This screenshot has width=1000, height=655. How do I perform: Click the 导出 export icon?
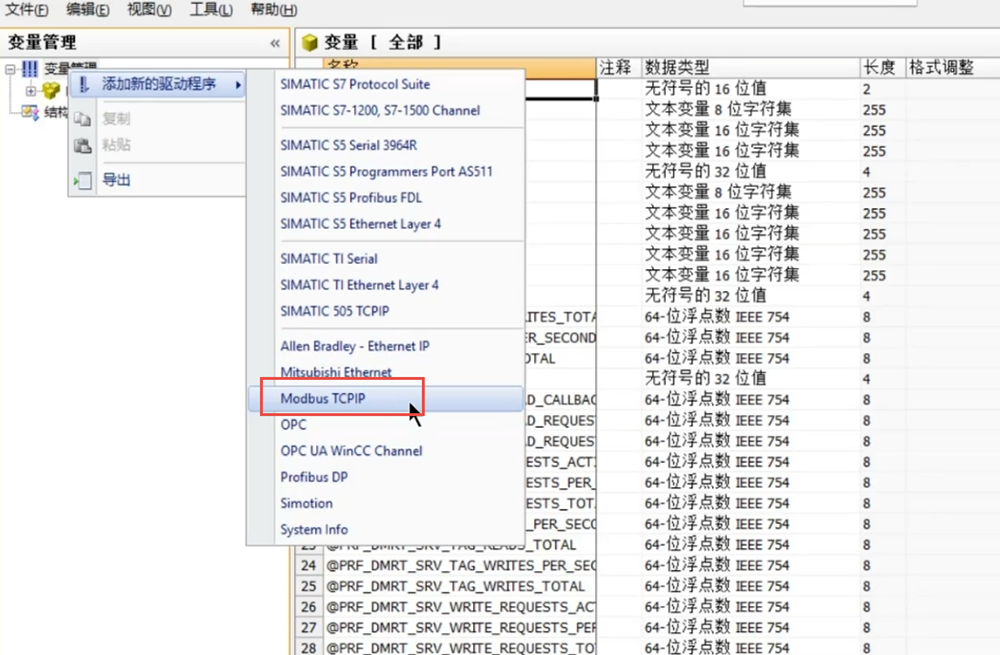pyautogui.click(x=84, y=181)
